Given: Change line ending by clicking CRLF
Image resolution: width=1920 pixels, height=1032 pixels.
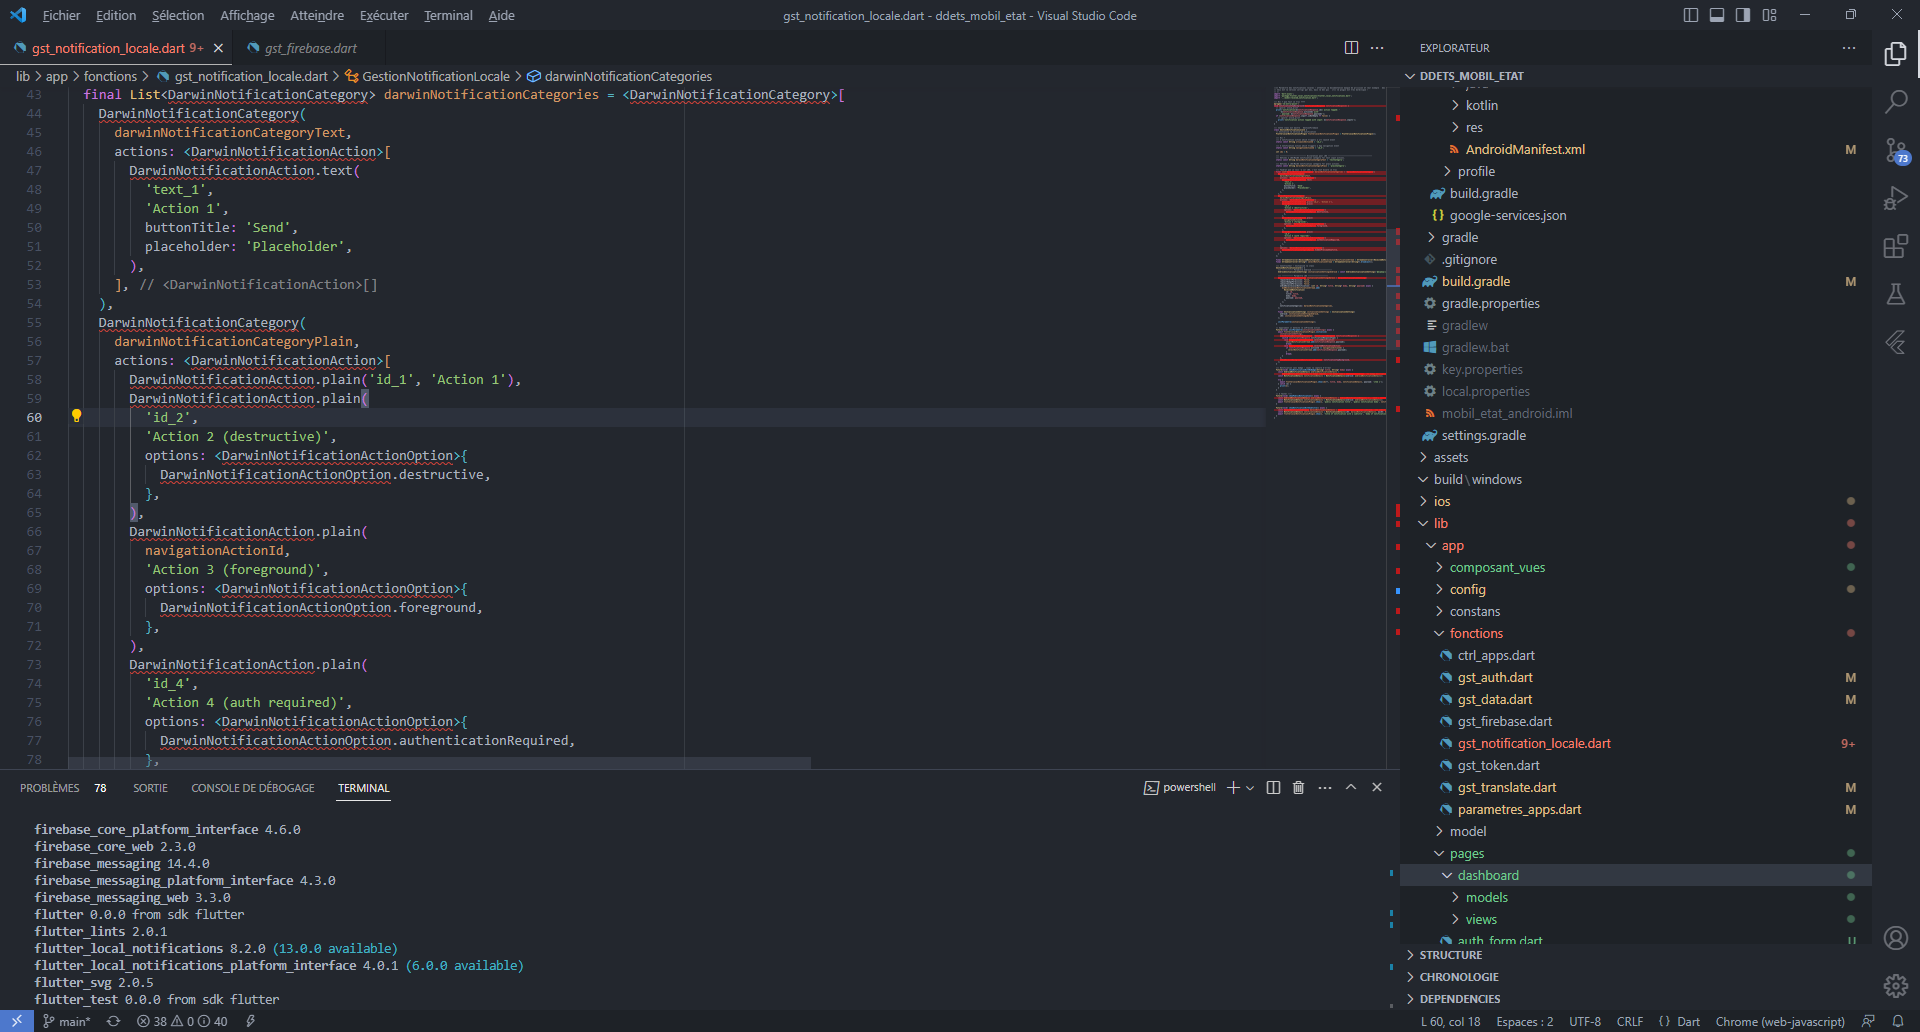Looking at the screenshot, I should (x=1629, y=1021).
